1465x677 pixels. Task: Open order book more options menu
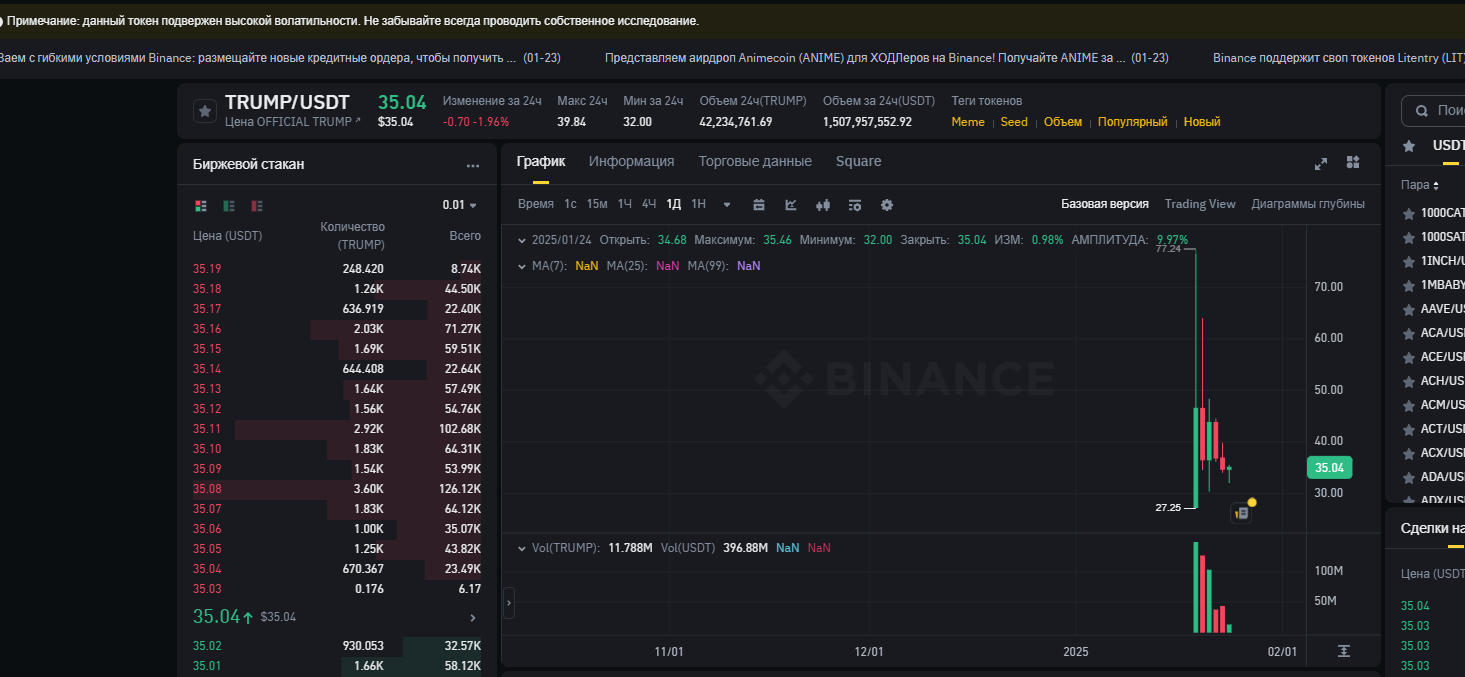473,165
